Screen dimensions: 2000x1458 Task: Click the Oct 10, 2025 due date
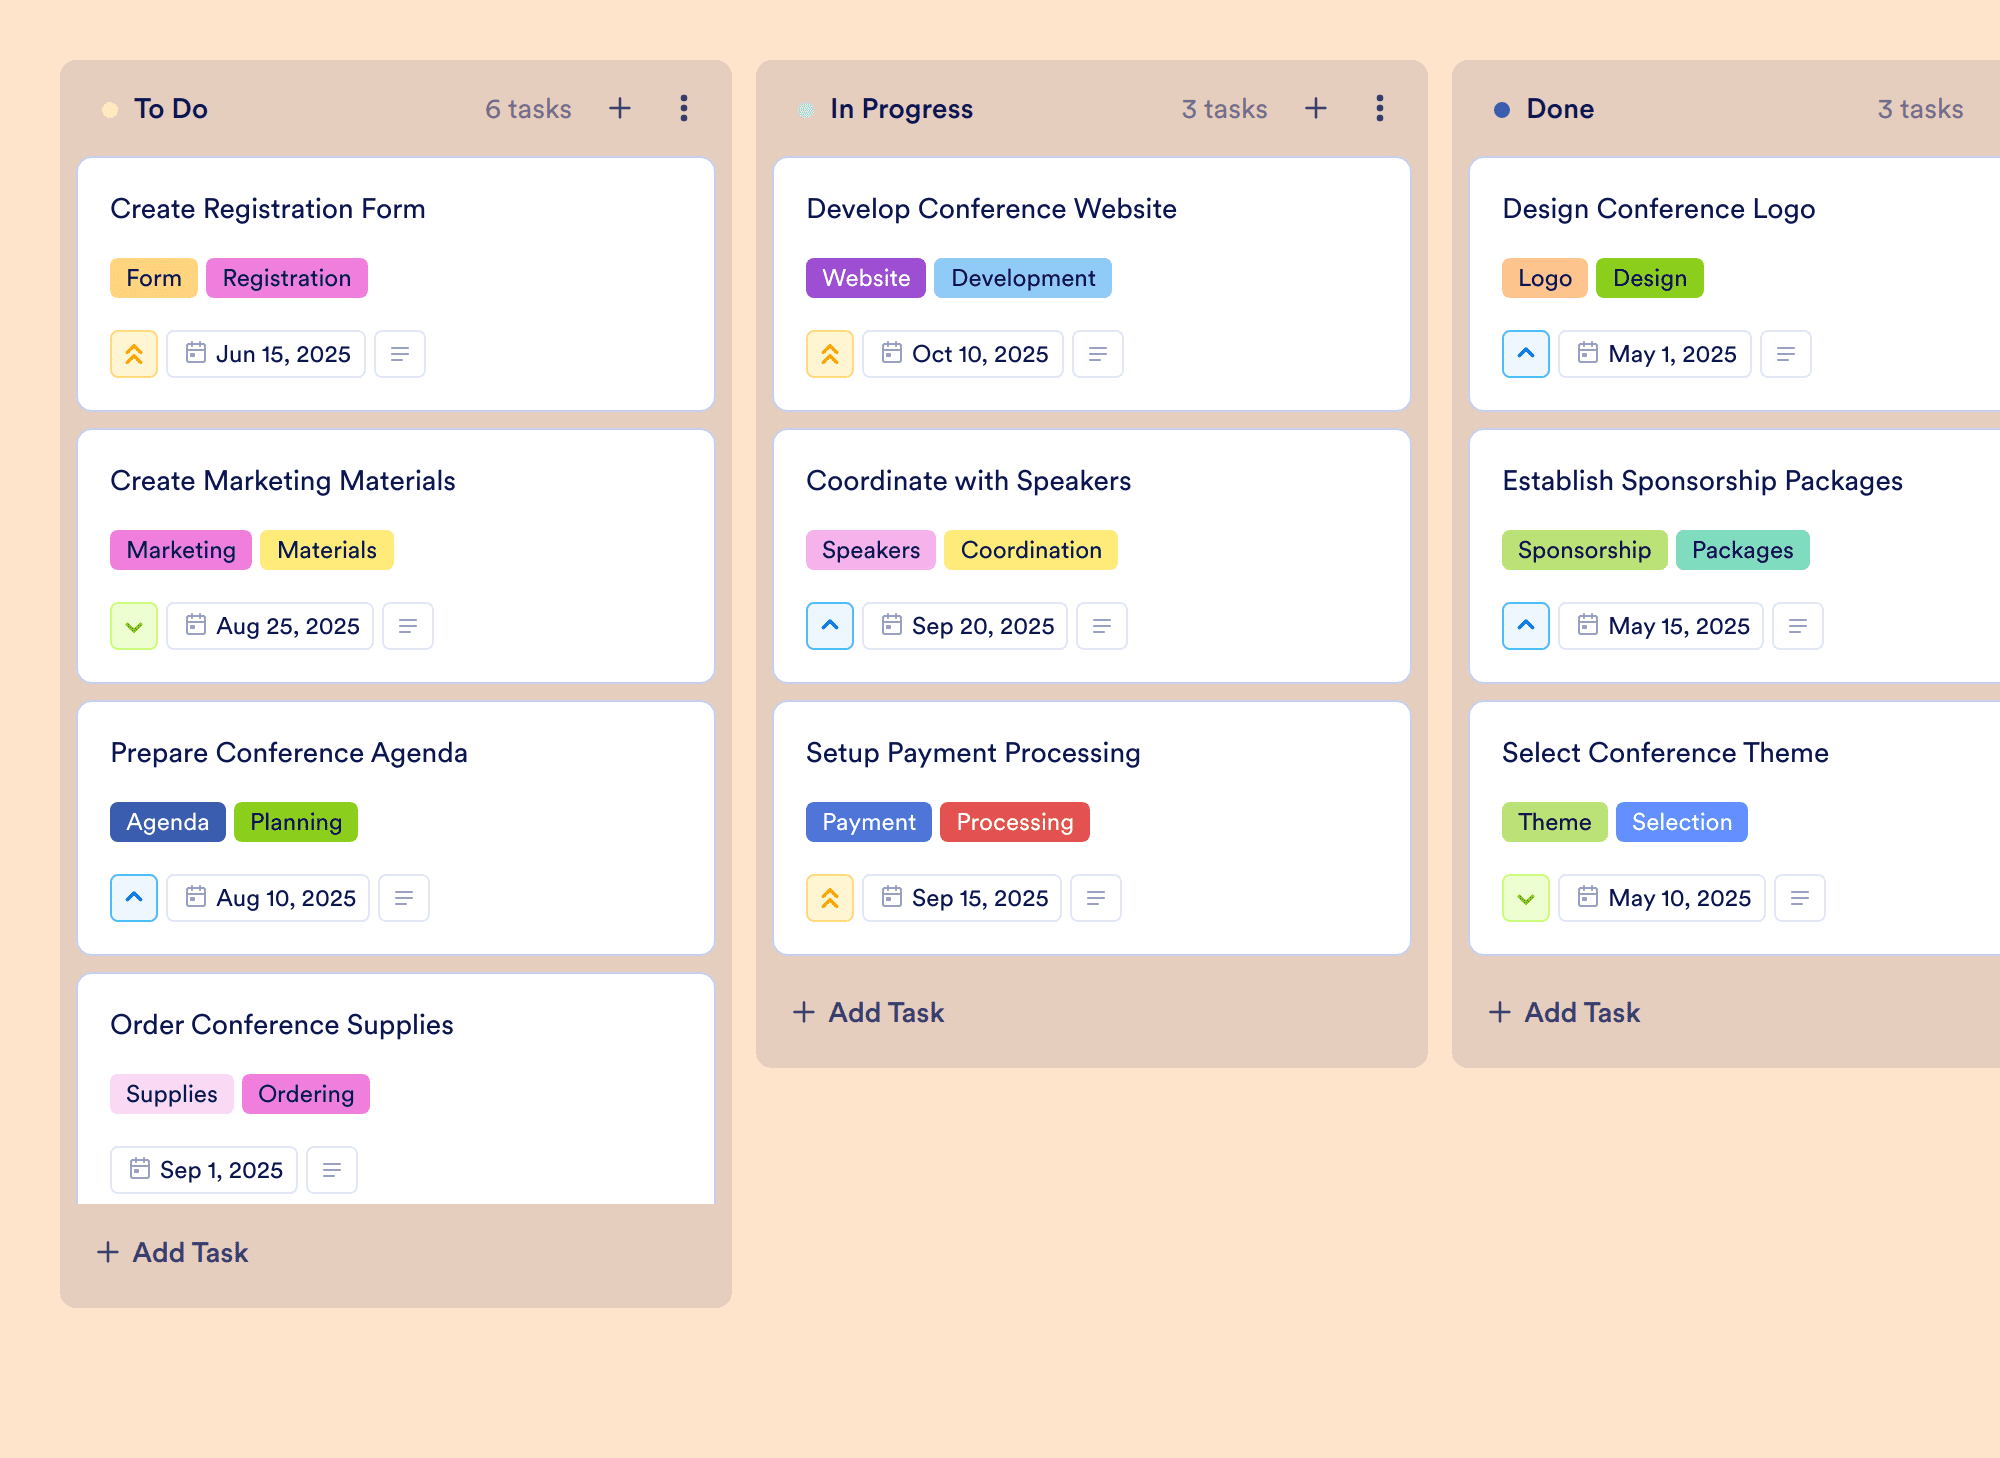click(x=963, y=354)
